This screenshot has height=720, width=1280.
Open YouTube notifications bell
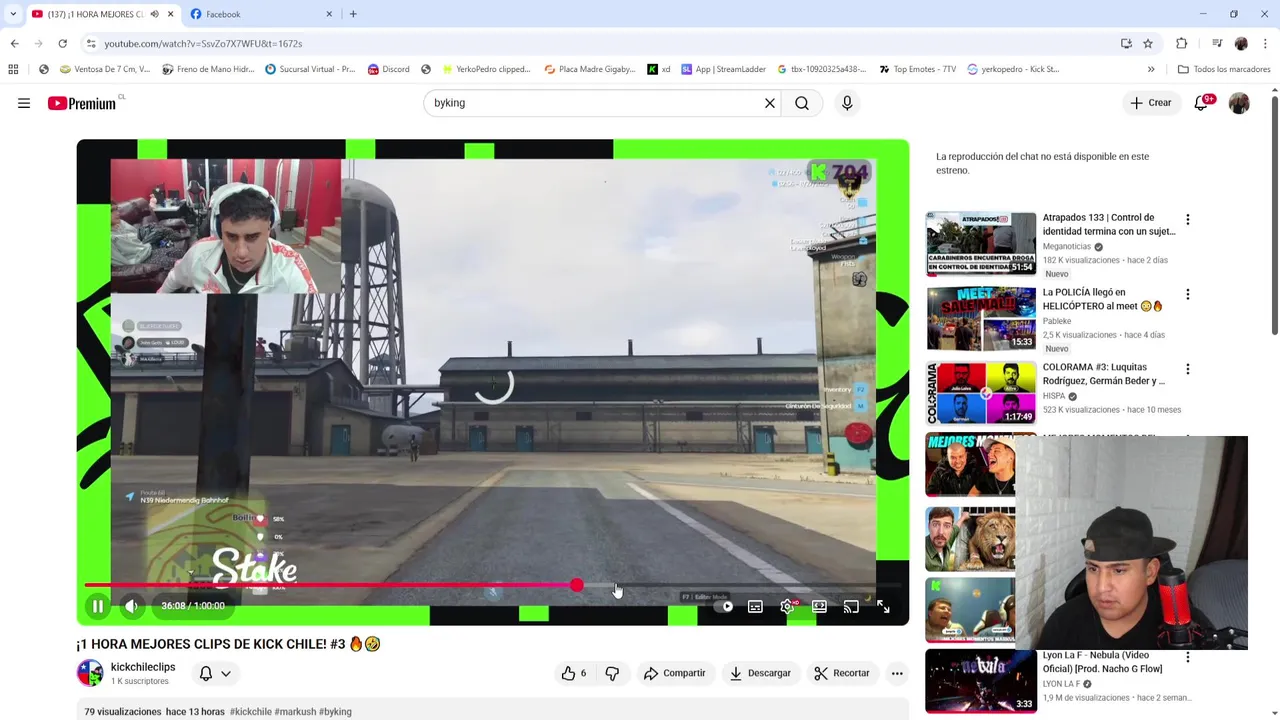tap(1201, 103)
